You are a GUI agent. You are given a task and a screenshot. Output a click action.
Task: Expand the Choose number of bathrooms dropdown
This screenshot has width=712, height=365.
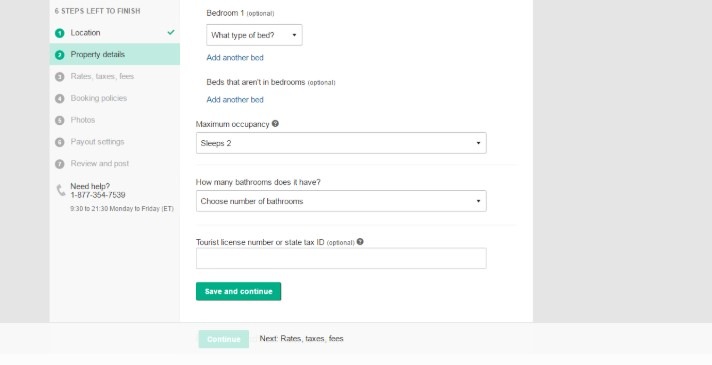(x=341, y=201)
